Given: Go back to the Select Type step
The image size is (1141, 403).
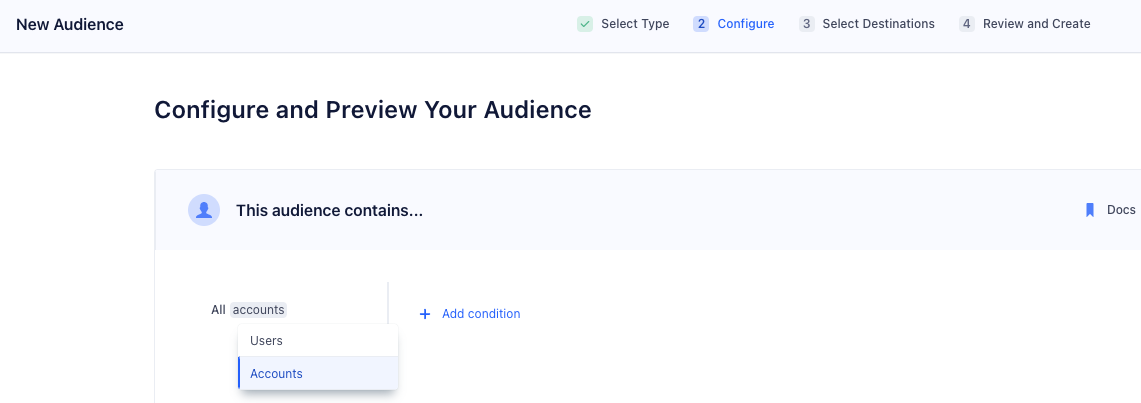Looking at the screenshot, I should point(635,24).
